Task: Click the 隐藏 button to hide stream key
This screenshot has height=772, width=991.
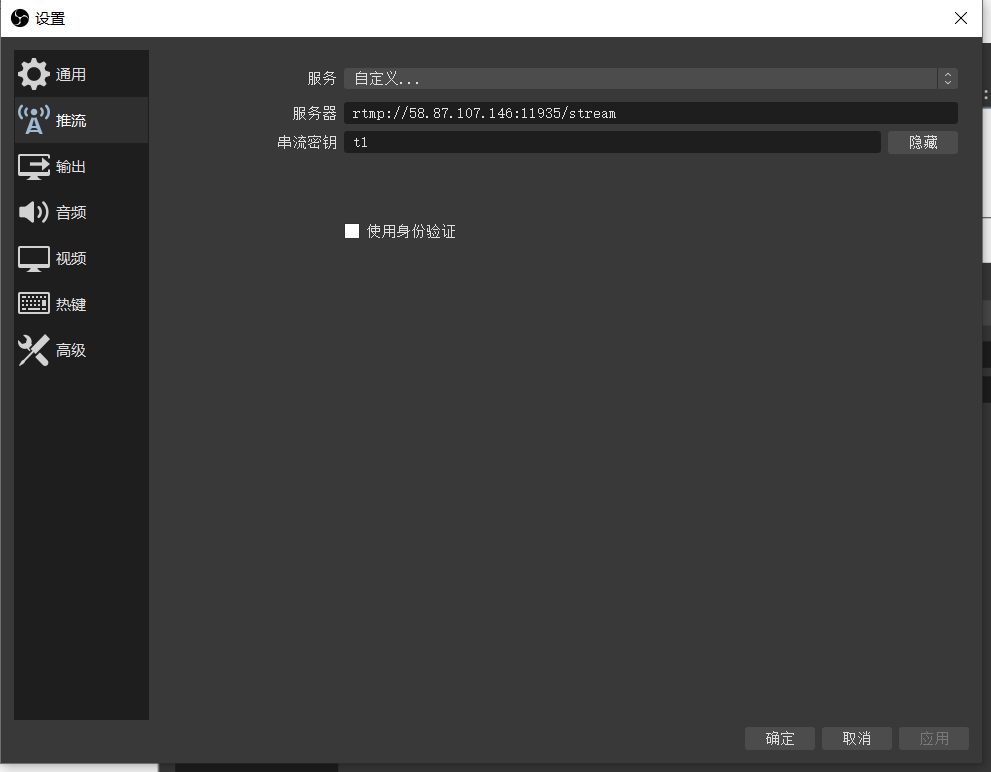Action: point(923,142)
